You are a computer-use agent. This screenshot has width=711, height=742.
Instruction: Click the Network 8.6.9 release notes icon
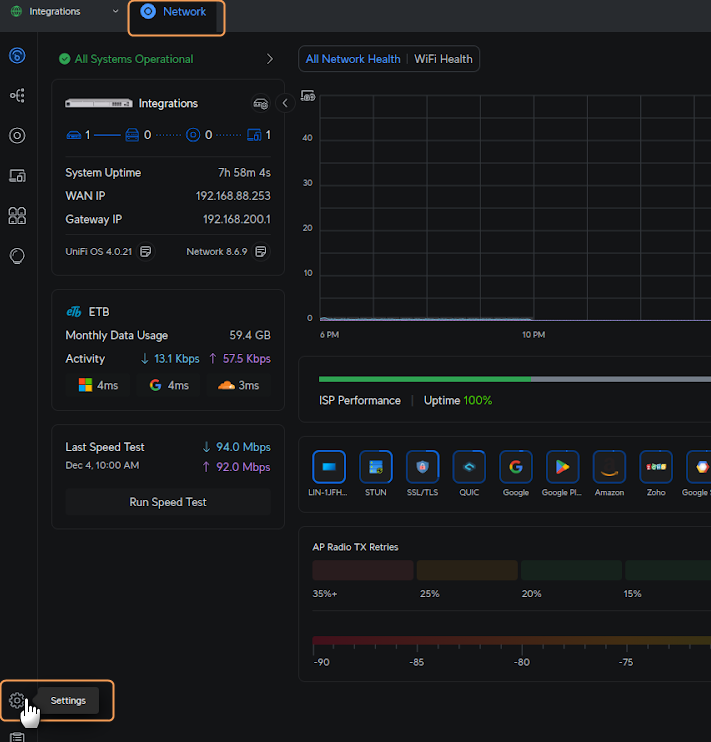click(x=261, y=251)
